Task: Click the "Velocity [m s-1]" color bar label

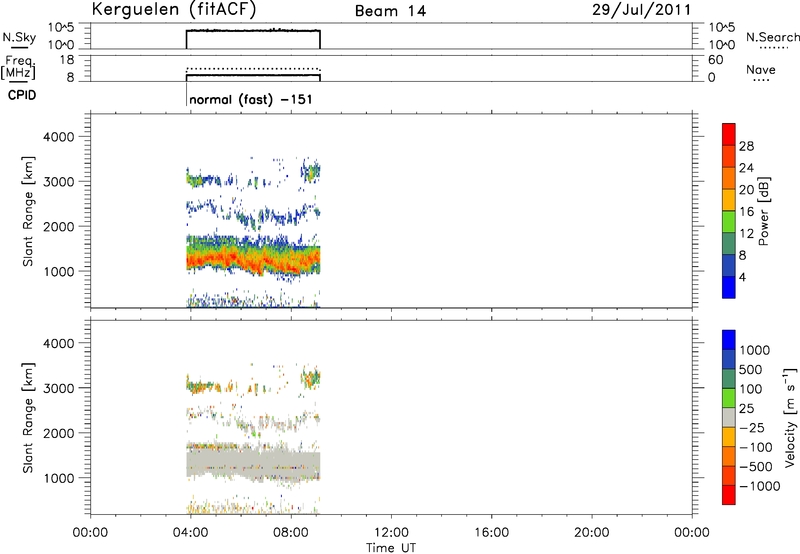Action: click(790, 417)
